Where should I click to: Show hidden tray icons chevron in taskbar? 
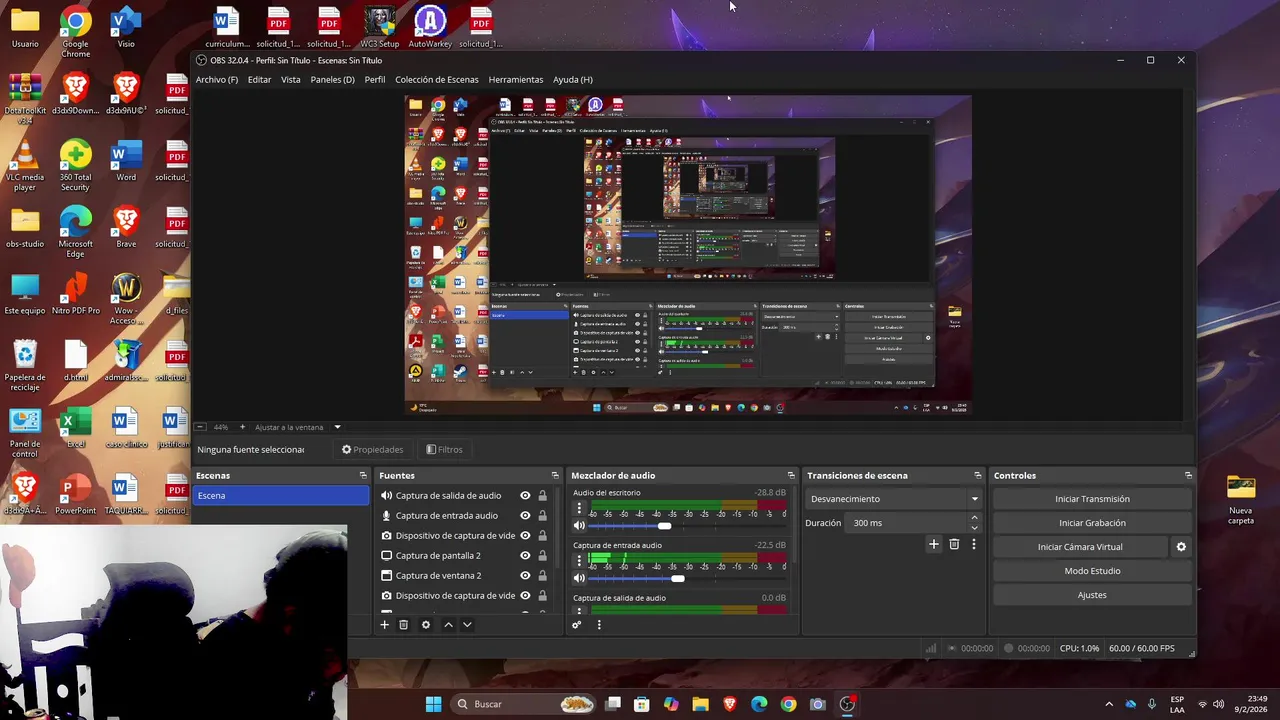coord(1108,704)
